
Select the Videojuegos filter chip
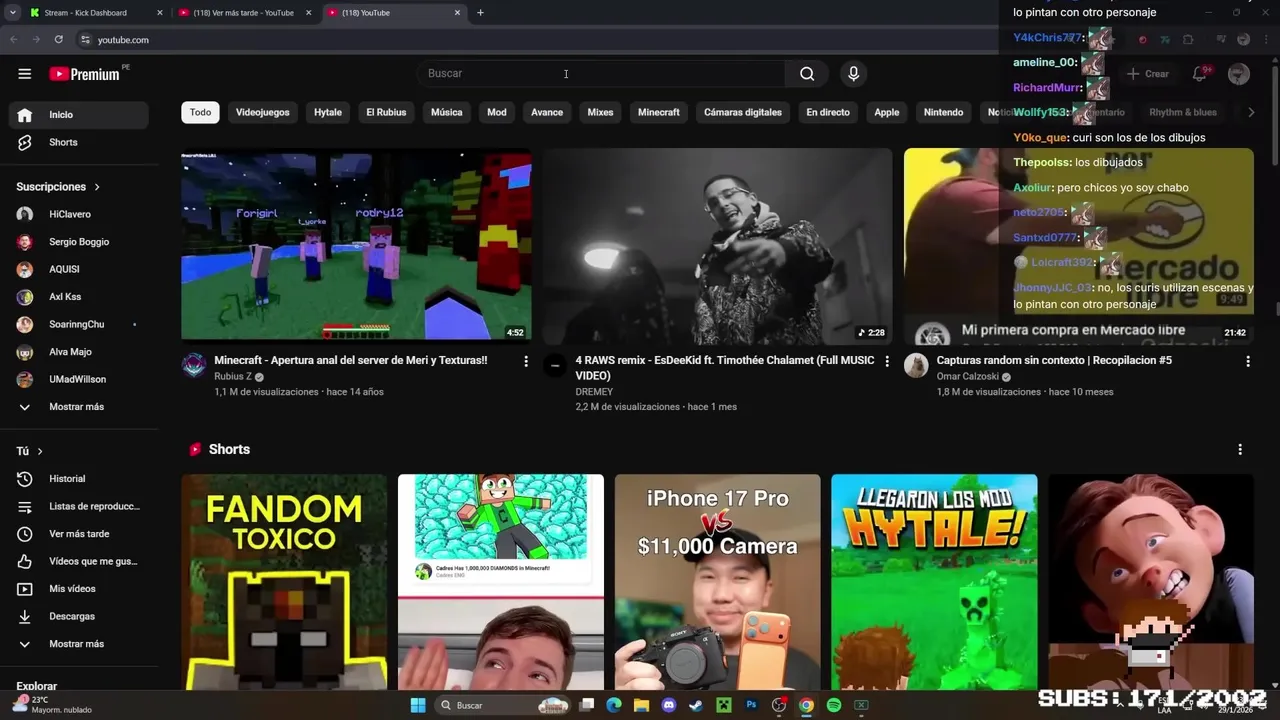[262, 112]
